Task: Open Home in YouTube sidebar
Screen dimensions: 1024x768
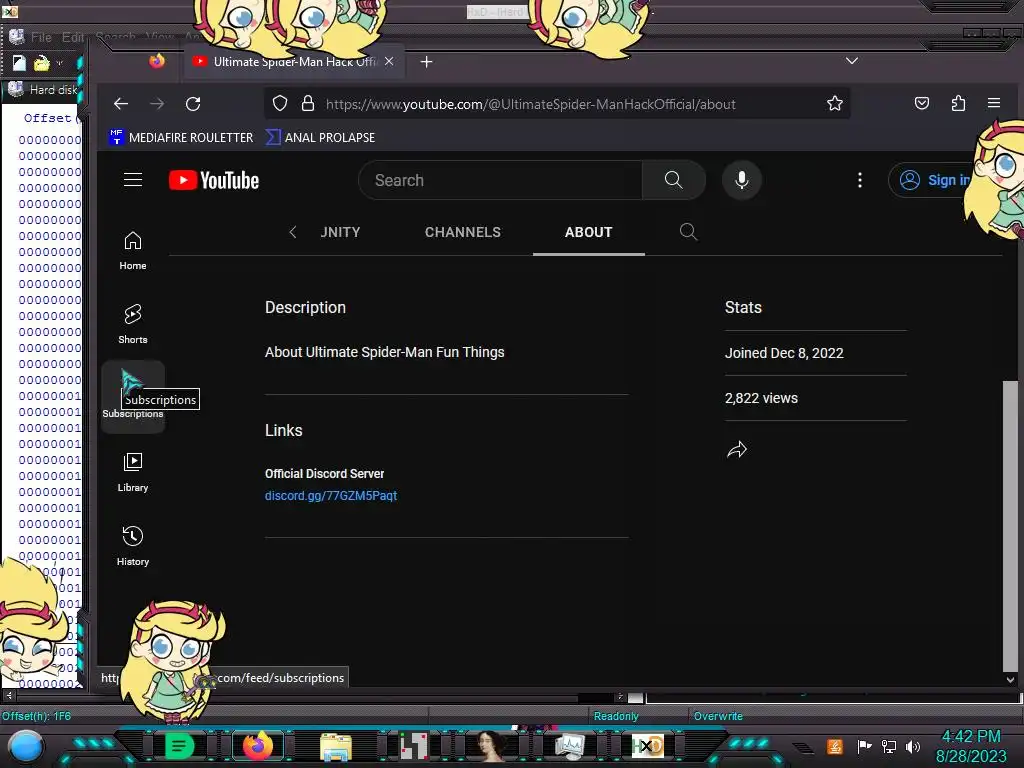Action: coord(133,251)
